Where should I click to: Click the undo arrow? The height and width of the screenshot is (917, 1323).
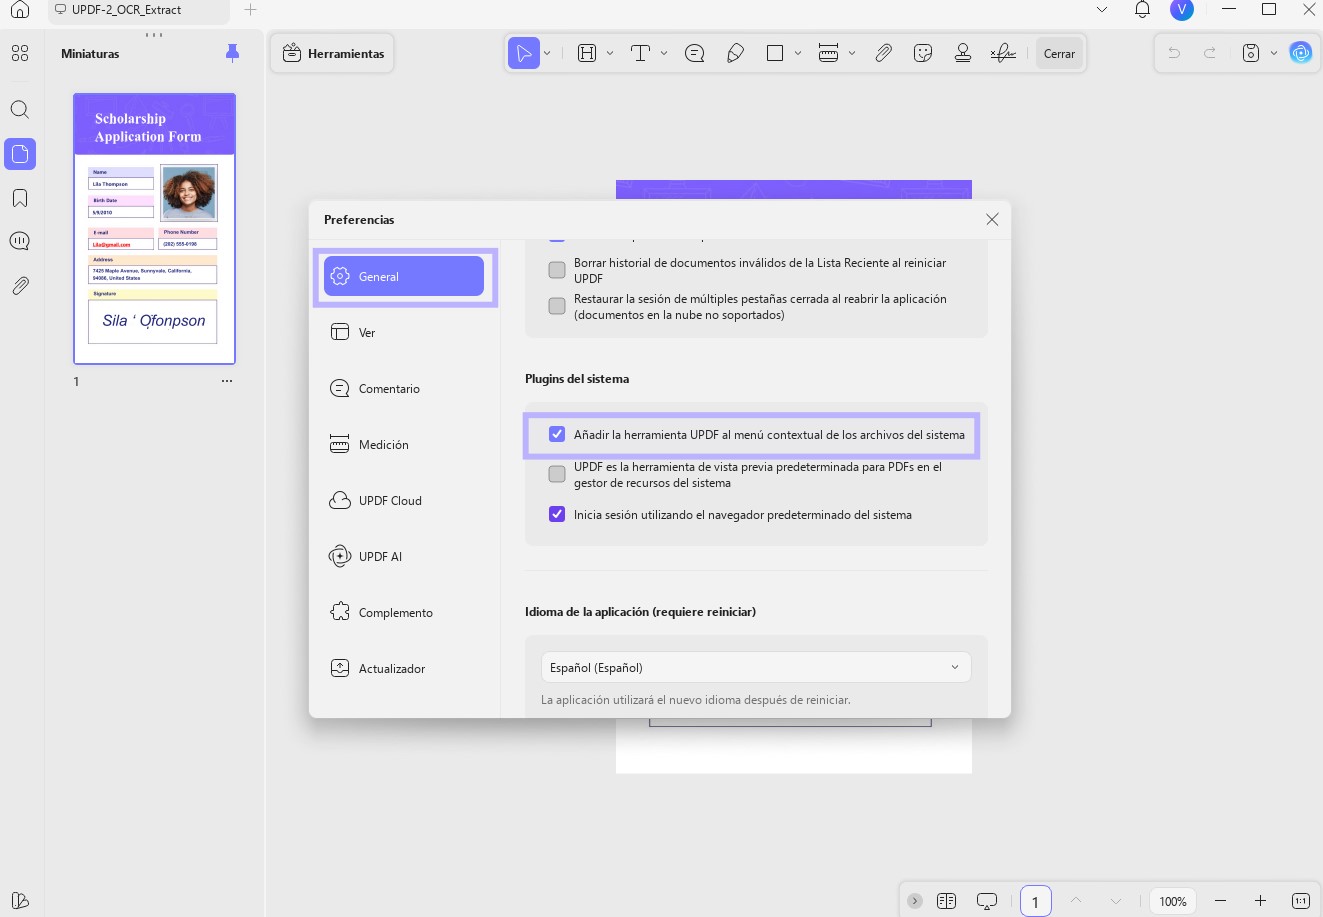pos(1174,54)
